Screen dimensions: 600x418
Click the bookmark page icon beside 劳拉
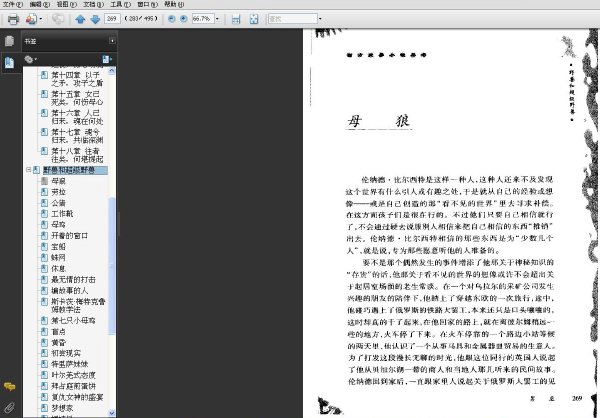click(44, 192)
